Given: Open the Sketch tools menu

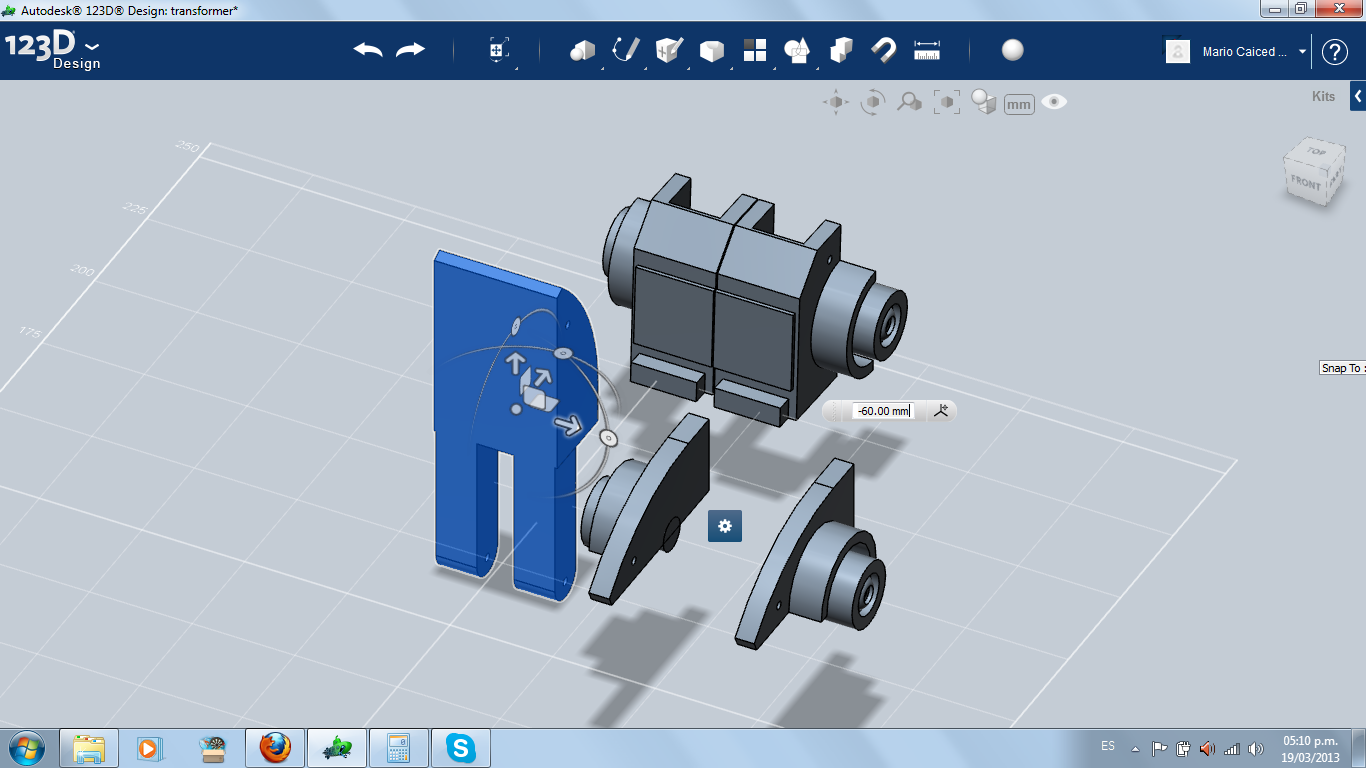Looking at the screenshot, I should [625, 51].
